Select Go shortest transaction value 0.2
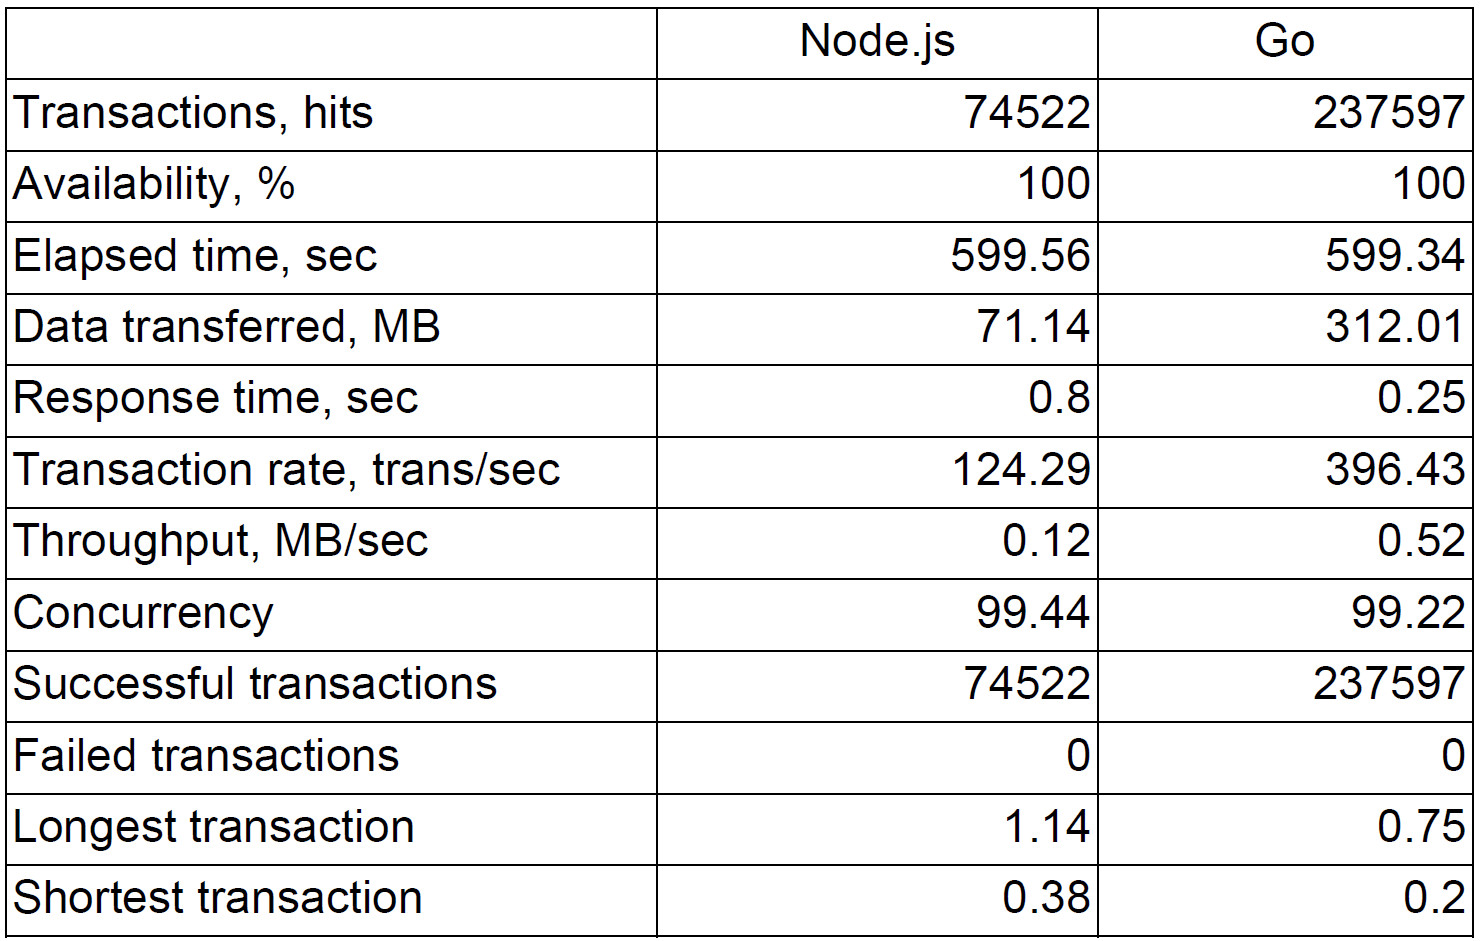 click(x=1433, y=899)
